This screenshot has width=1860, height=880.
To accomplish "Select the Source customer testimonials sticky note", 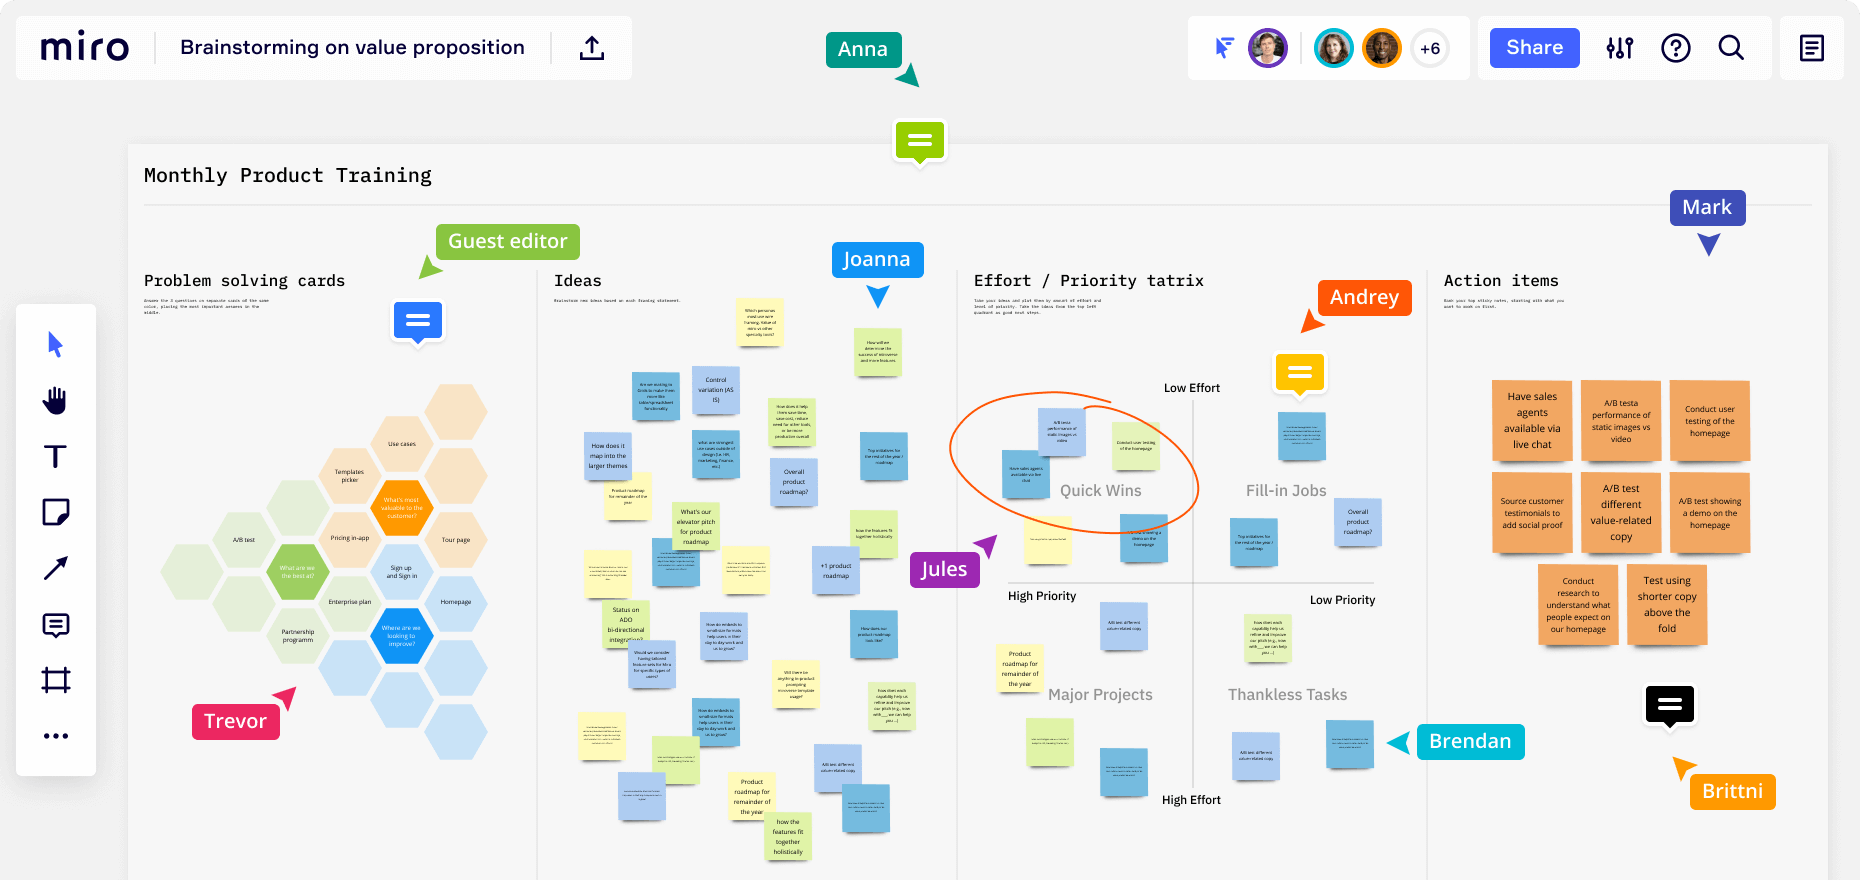I will [x=1532, y=513].
